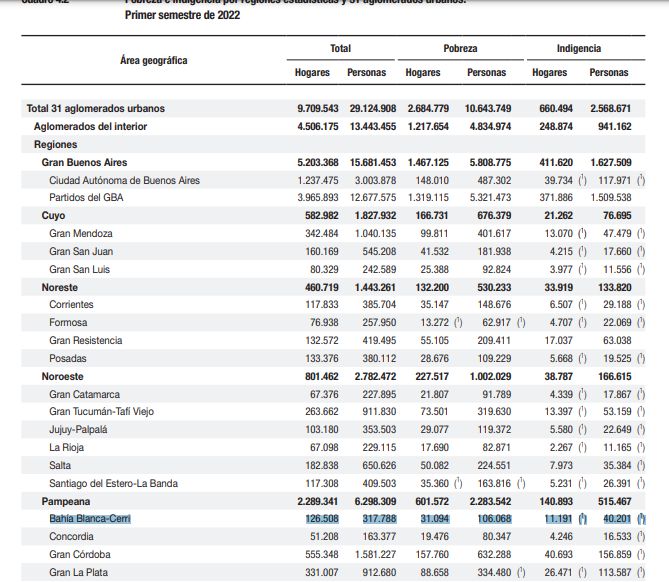This screenshot has height=582, width=669.
Task: Select the 'Gran La Plata' row label
Action: [x=79, y=572]
